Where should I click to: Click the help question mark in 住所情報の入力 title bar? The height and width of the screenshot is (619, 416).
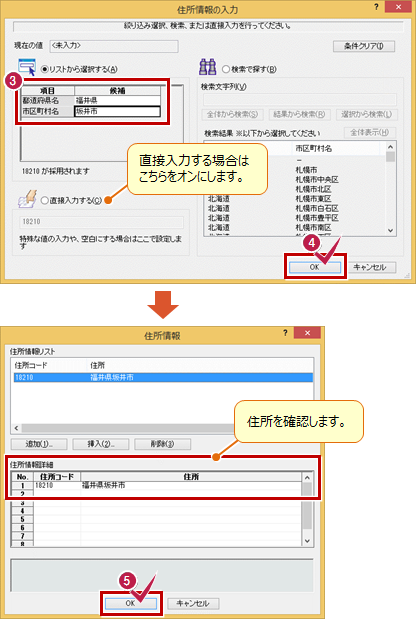376,7
